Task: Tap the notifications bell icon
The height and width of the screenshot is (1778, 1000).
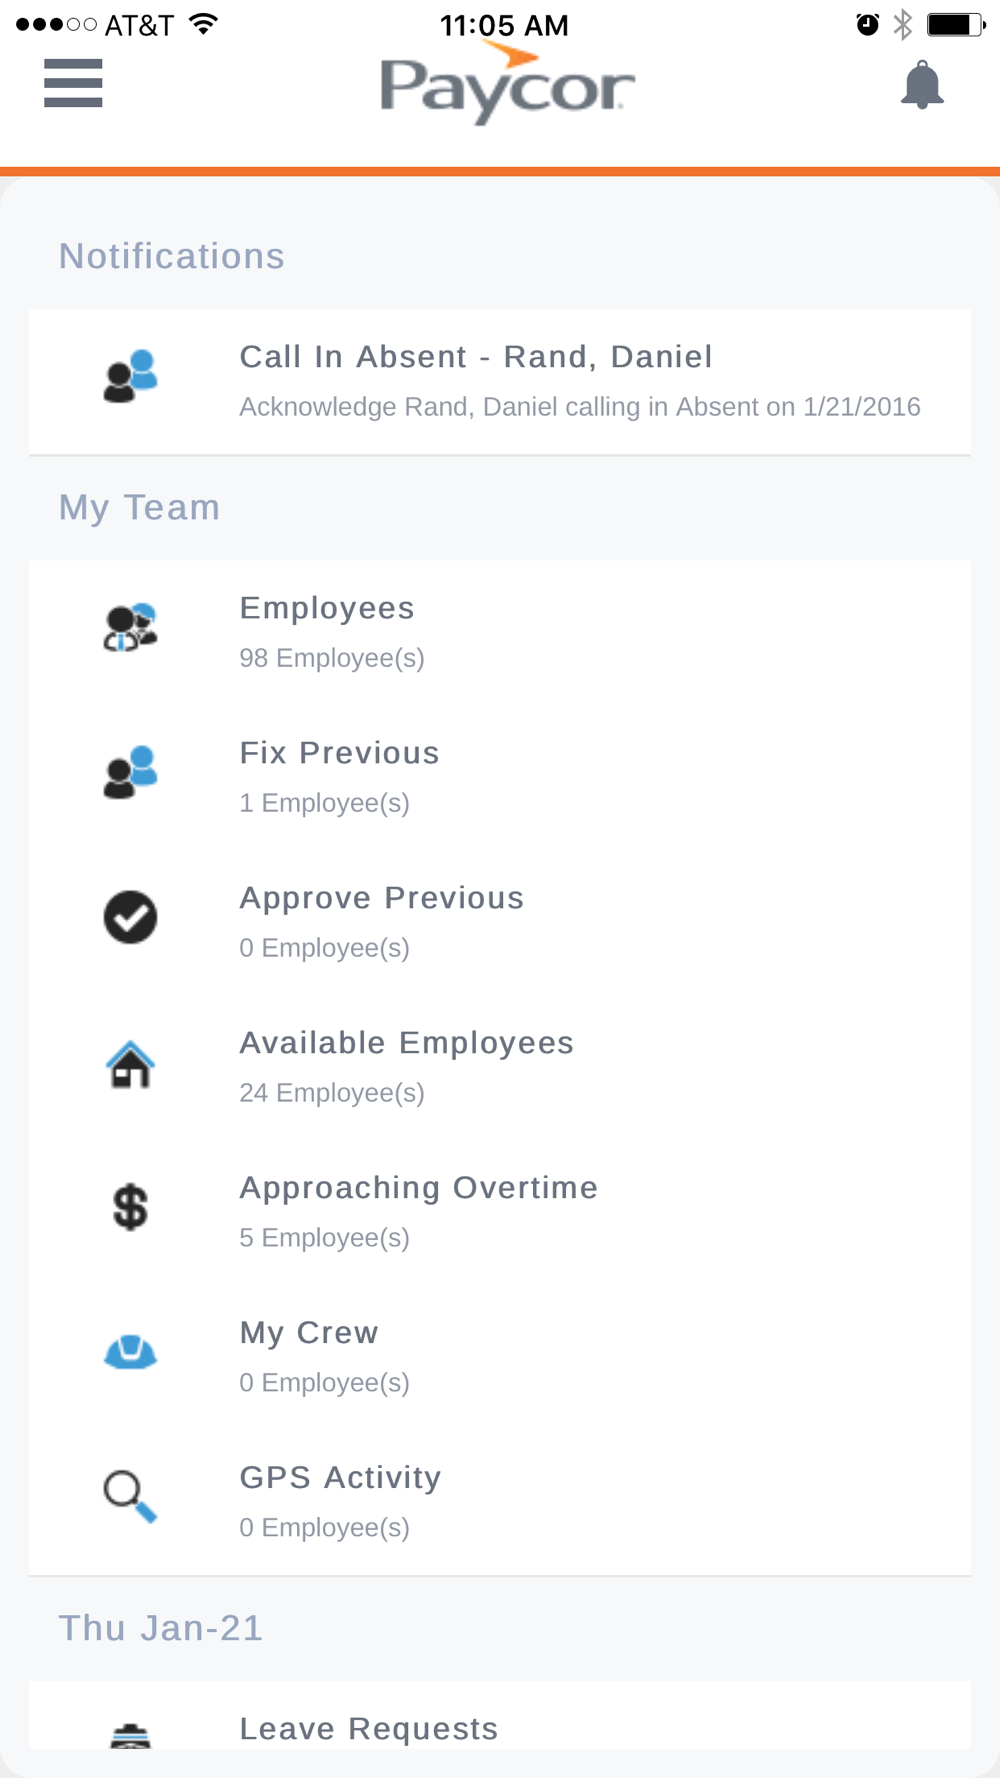Action: click(922, 85)
